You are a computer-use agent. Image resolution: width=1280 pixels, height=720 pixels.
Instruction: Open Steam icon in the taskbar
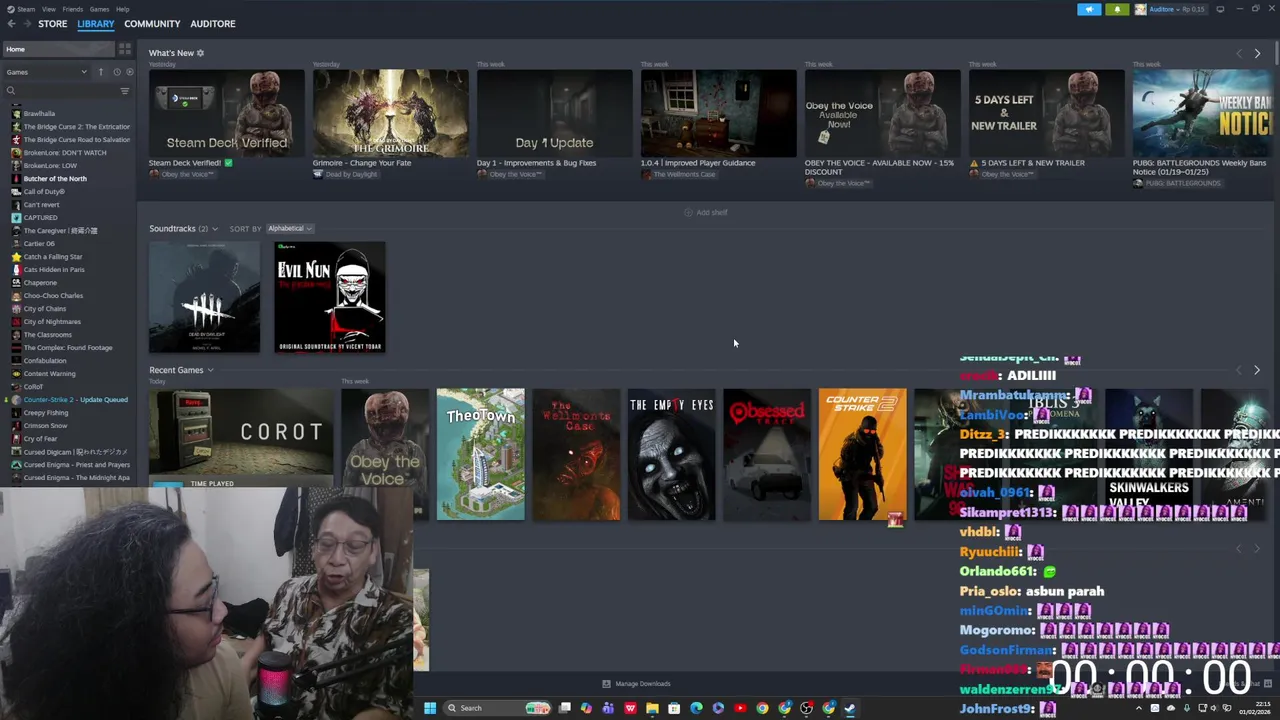(850, 708)
